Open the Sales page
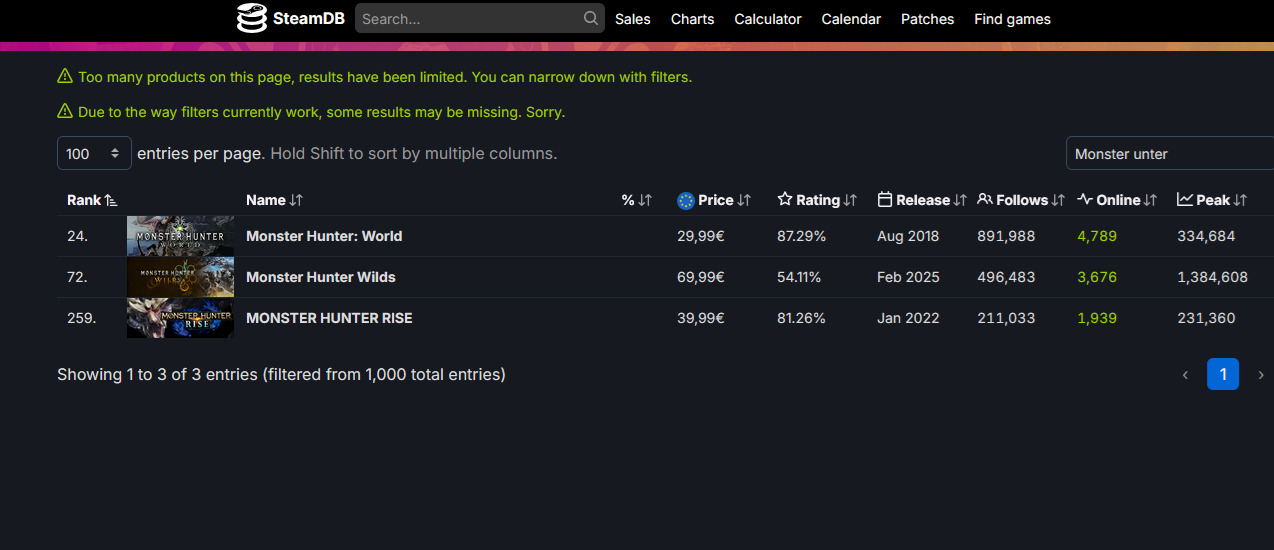This screenshot has height=550, width=1274. (633, 19)
